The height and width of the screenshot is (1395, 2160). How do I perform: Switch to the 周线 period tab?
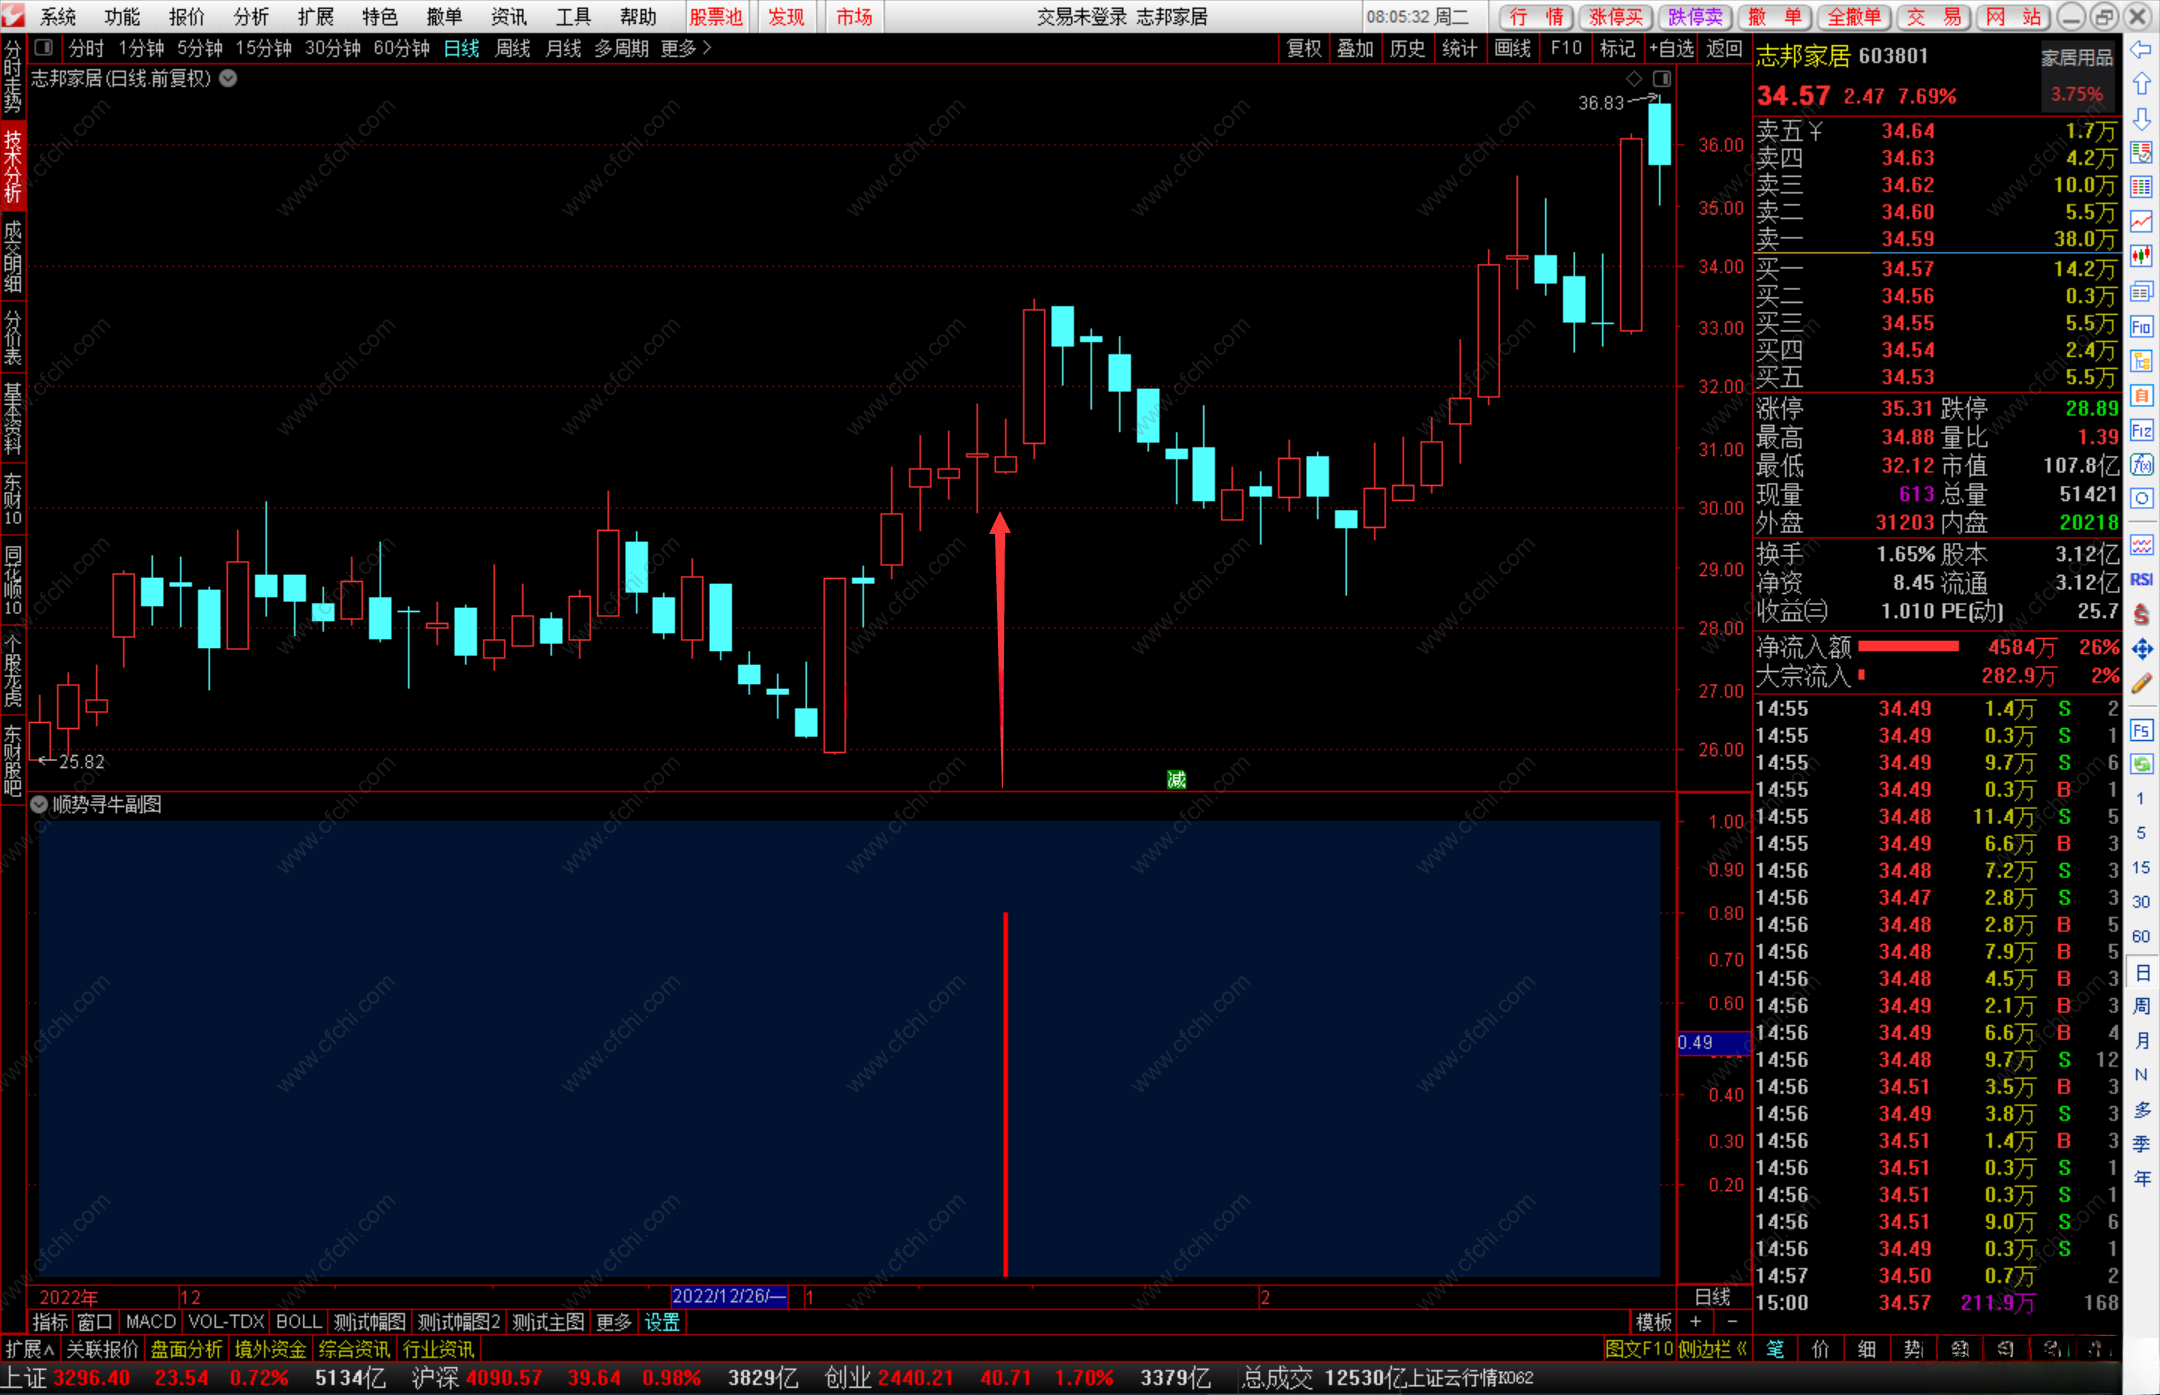tap(513, 48)
